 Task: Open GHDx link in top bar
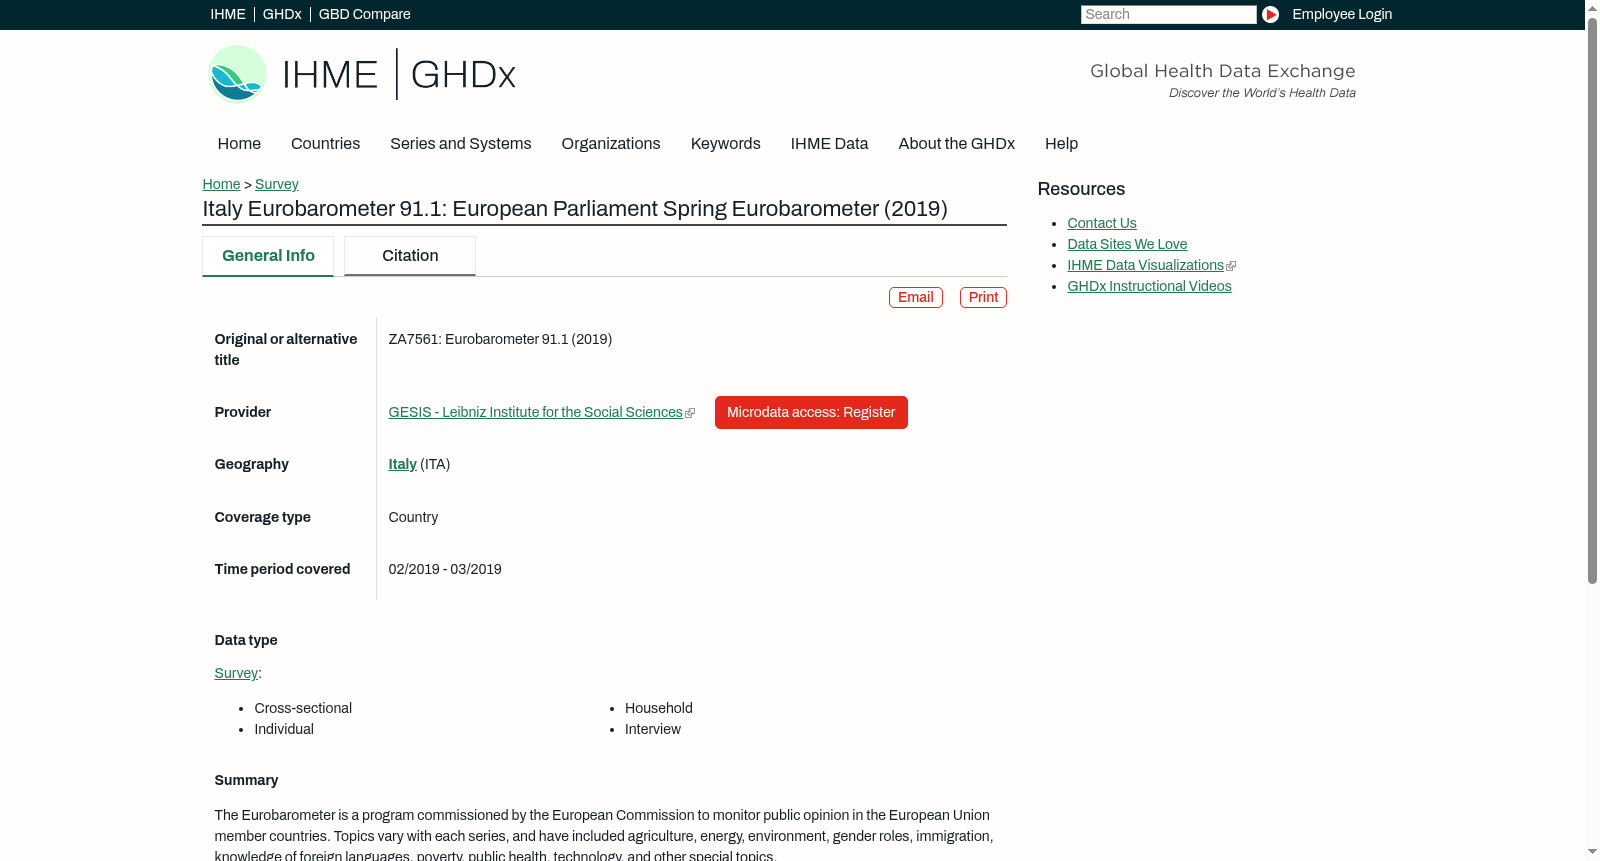[282, 14]
